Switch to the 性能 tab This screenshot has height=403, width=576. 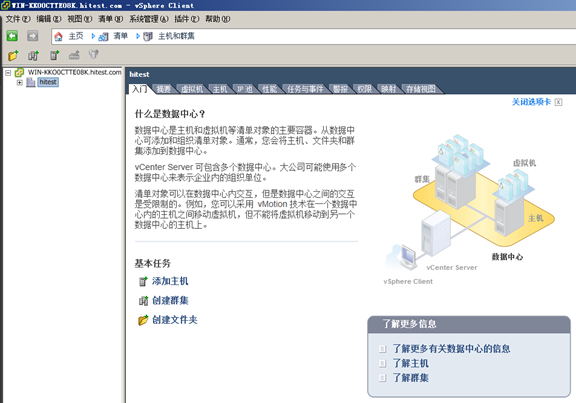pos(269,89)
